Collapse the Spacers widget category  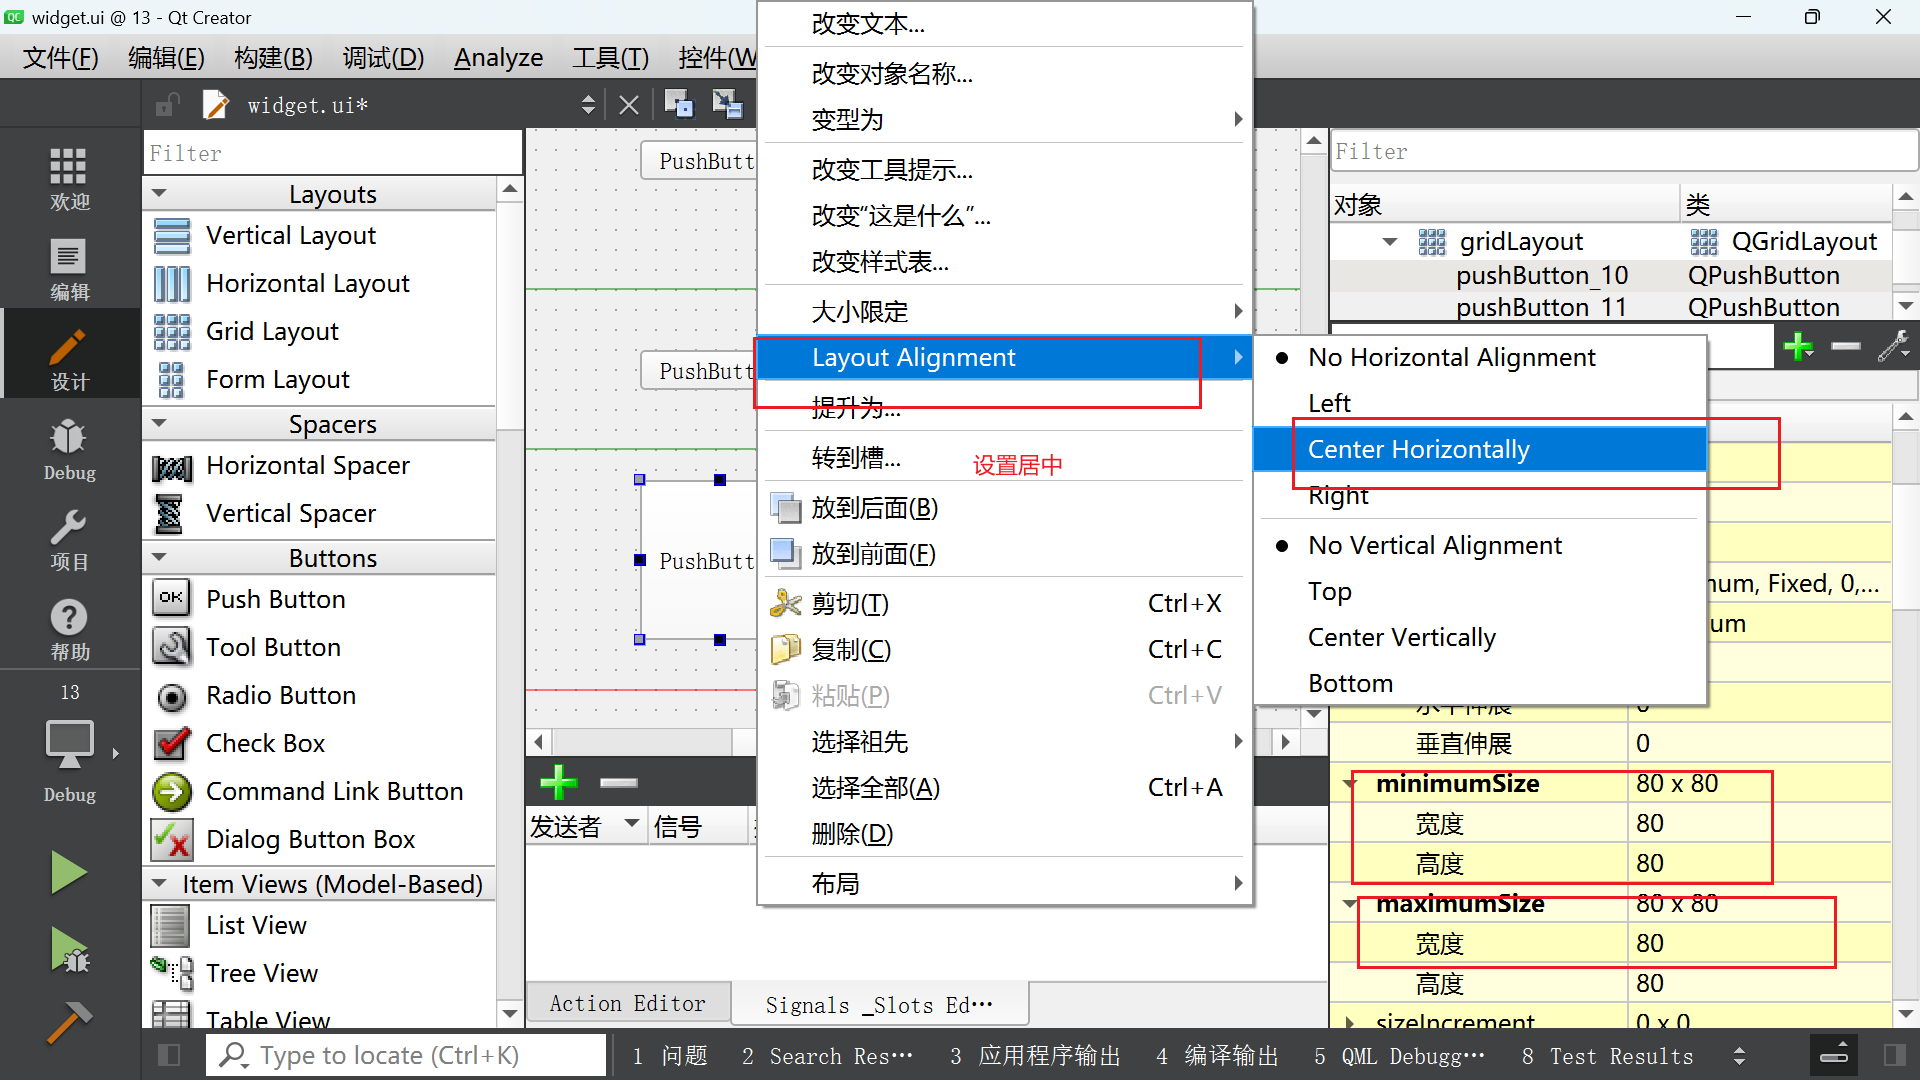(x=159, y=423)
